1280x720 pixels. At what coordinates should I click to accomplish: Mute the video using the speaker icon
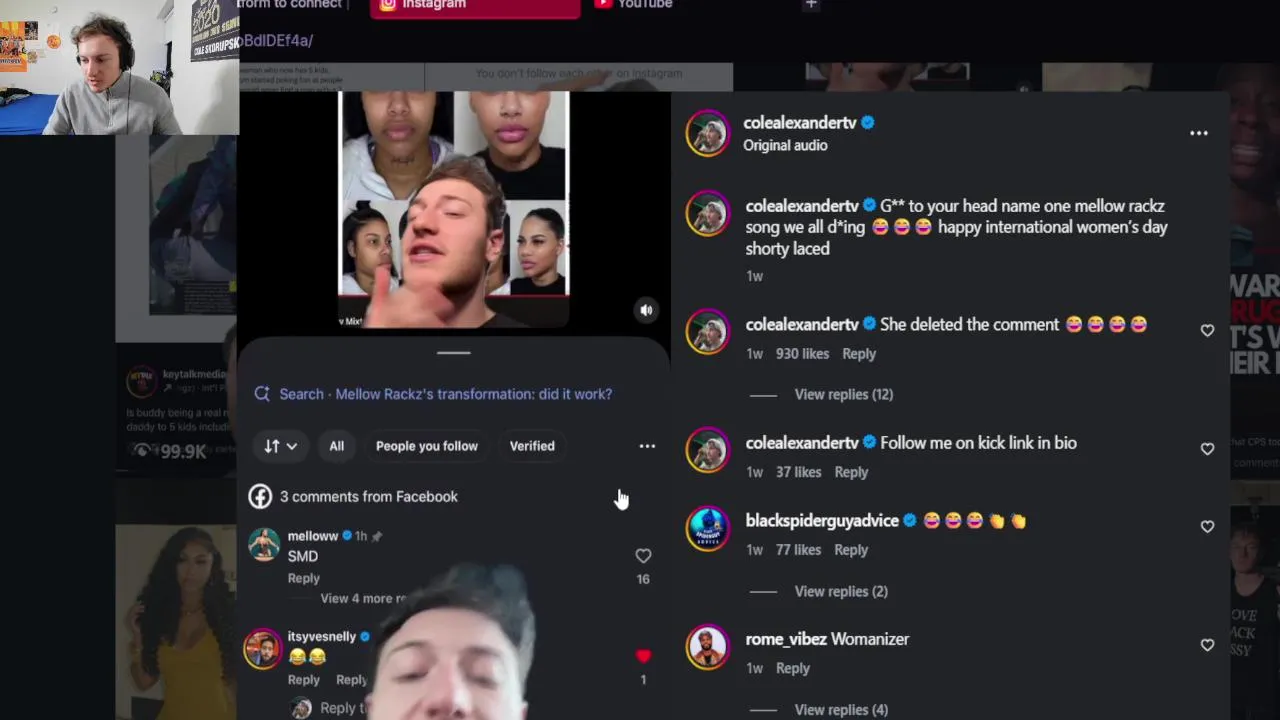pyautogui.click(x=646, y=310)
